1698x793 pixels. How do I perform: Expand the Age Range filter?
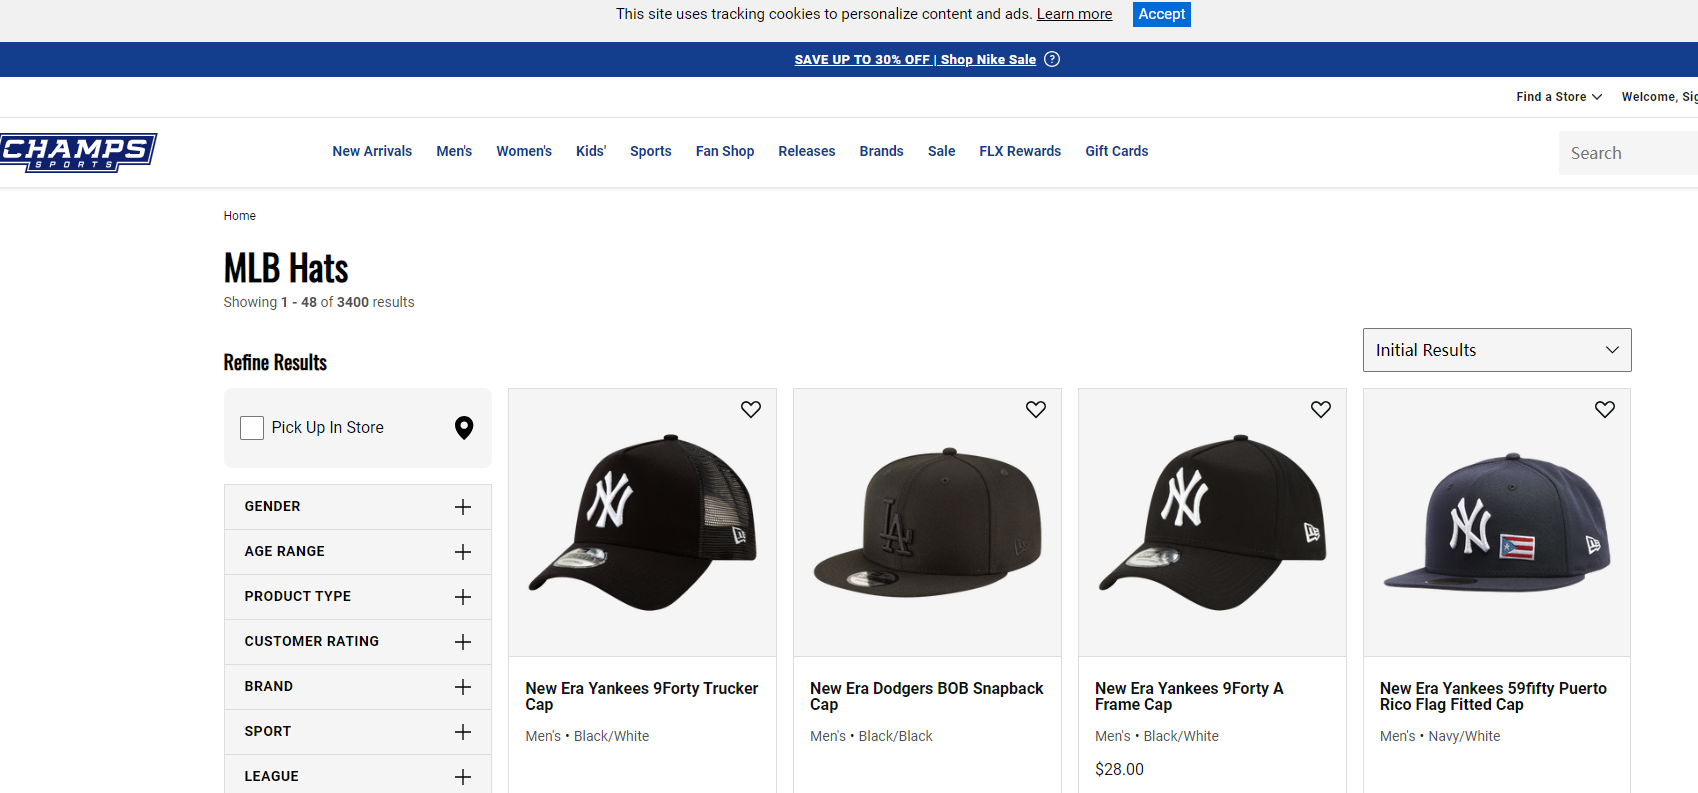click(358, 552)
